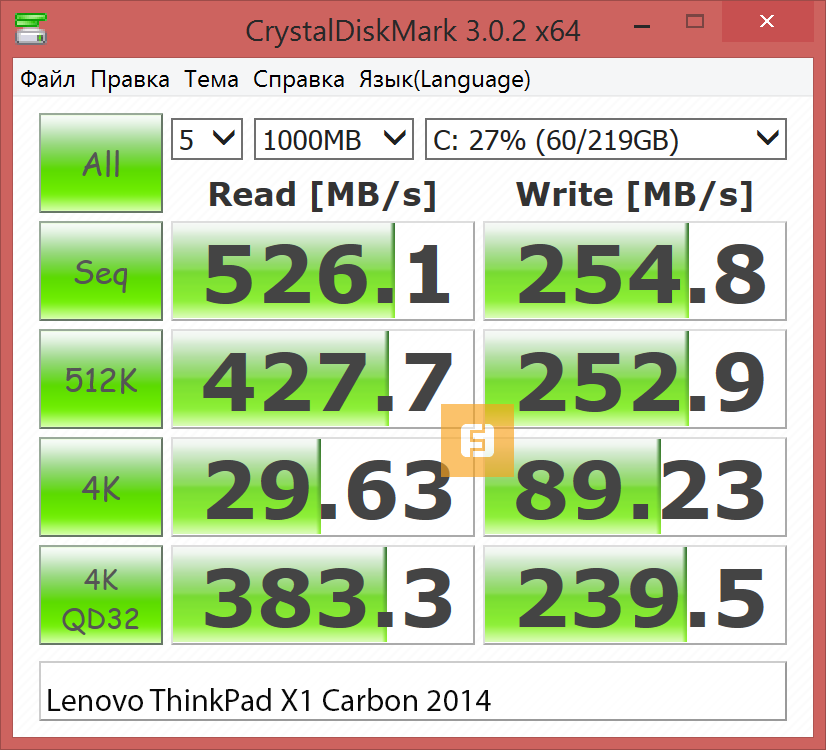826x750 pixels.
Task: Run all benchmarks with the All button
Action: [101, 163]
